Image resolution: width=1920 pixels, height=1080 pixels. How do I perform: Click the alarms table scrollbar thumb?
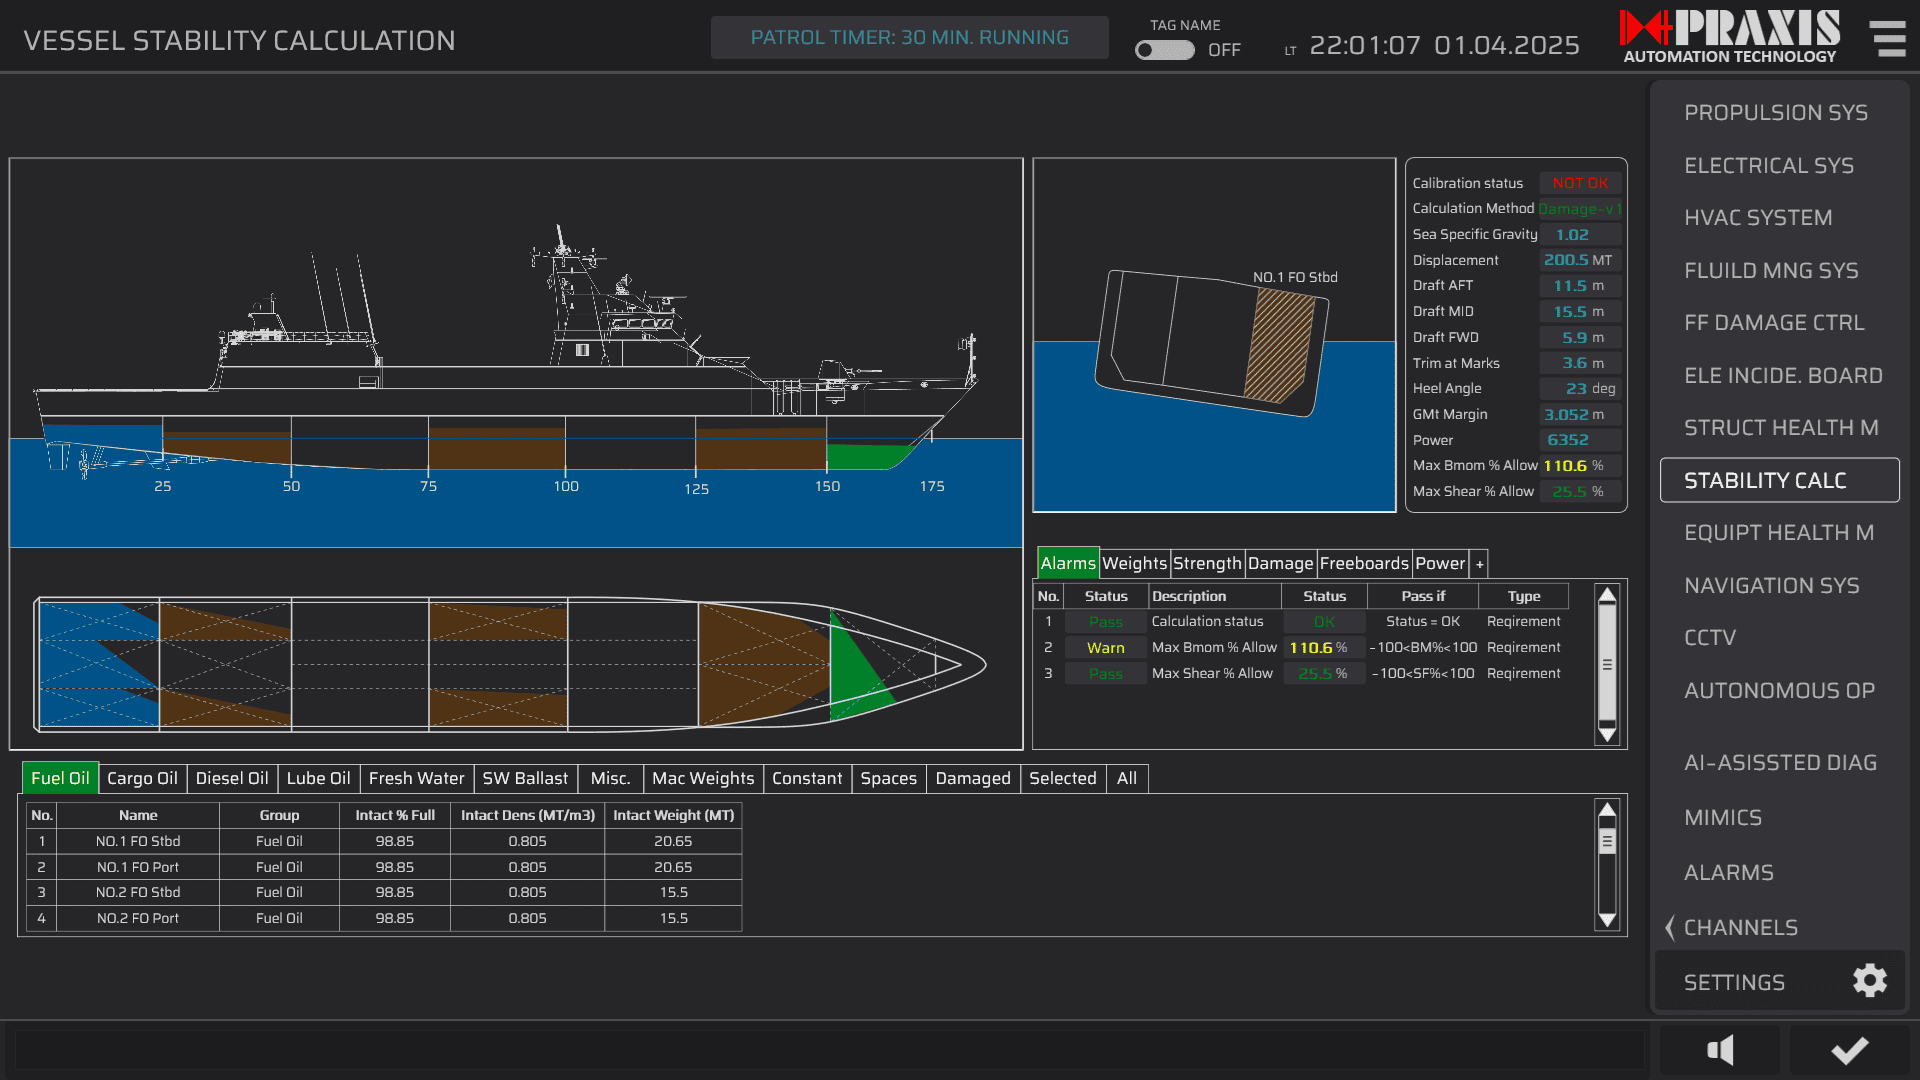pyautogui.click(x=1607, y=662)
